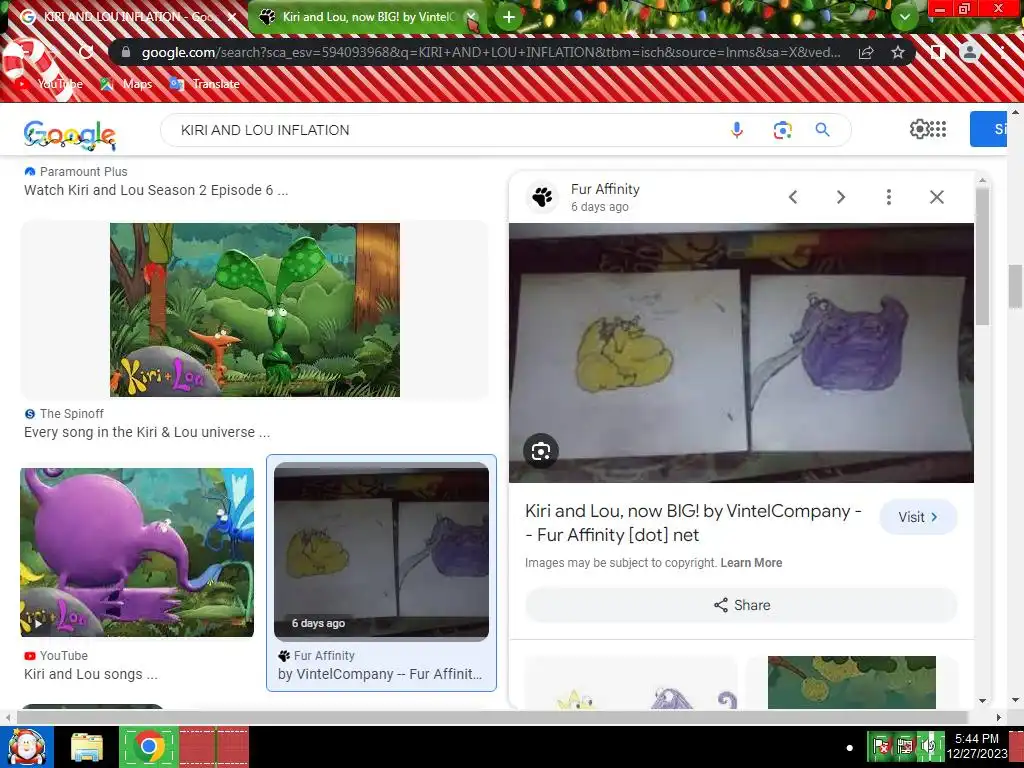Image resolution: width=1024 pixels, height=768 pixels.
Task: Open Chrome menu three dots
Action: pyautogui.click(x=1002, y=52)
